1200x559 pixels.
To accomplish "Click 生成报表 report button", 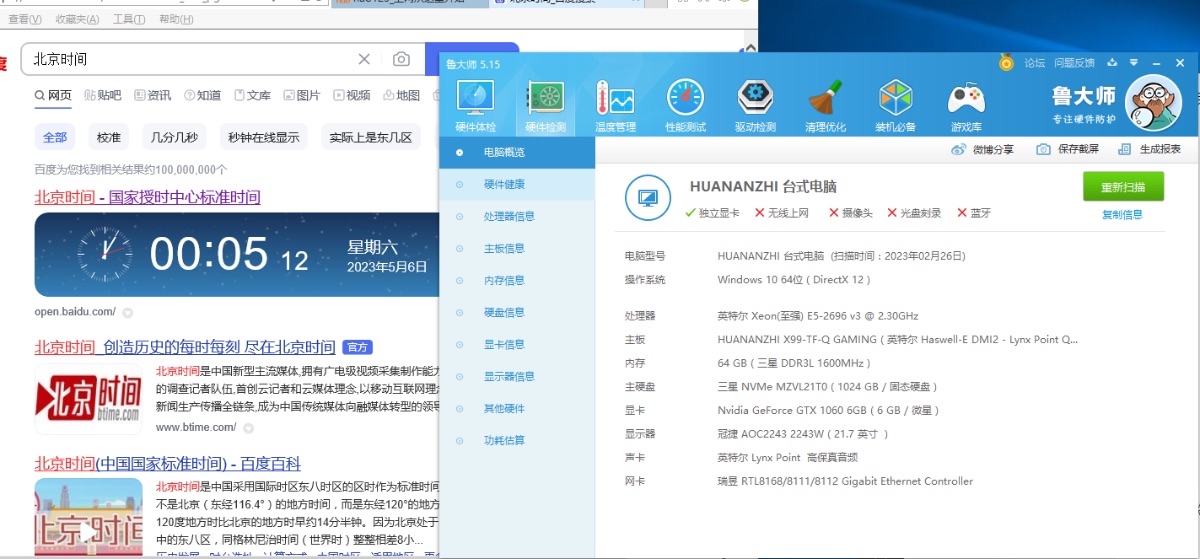I will click(x=1149, y=149).
